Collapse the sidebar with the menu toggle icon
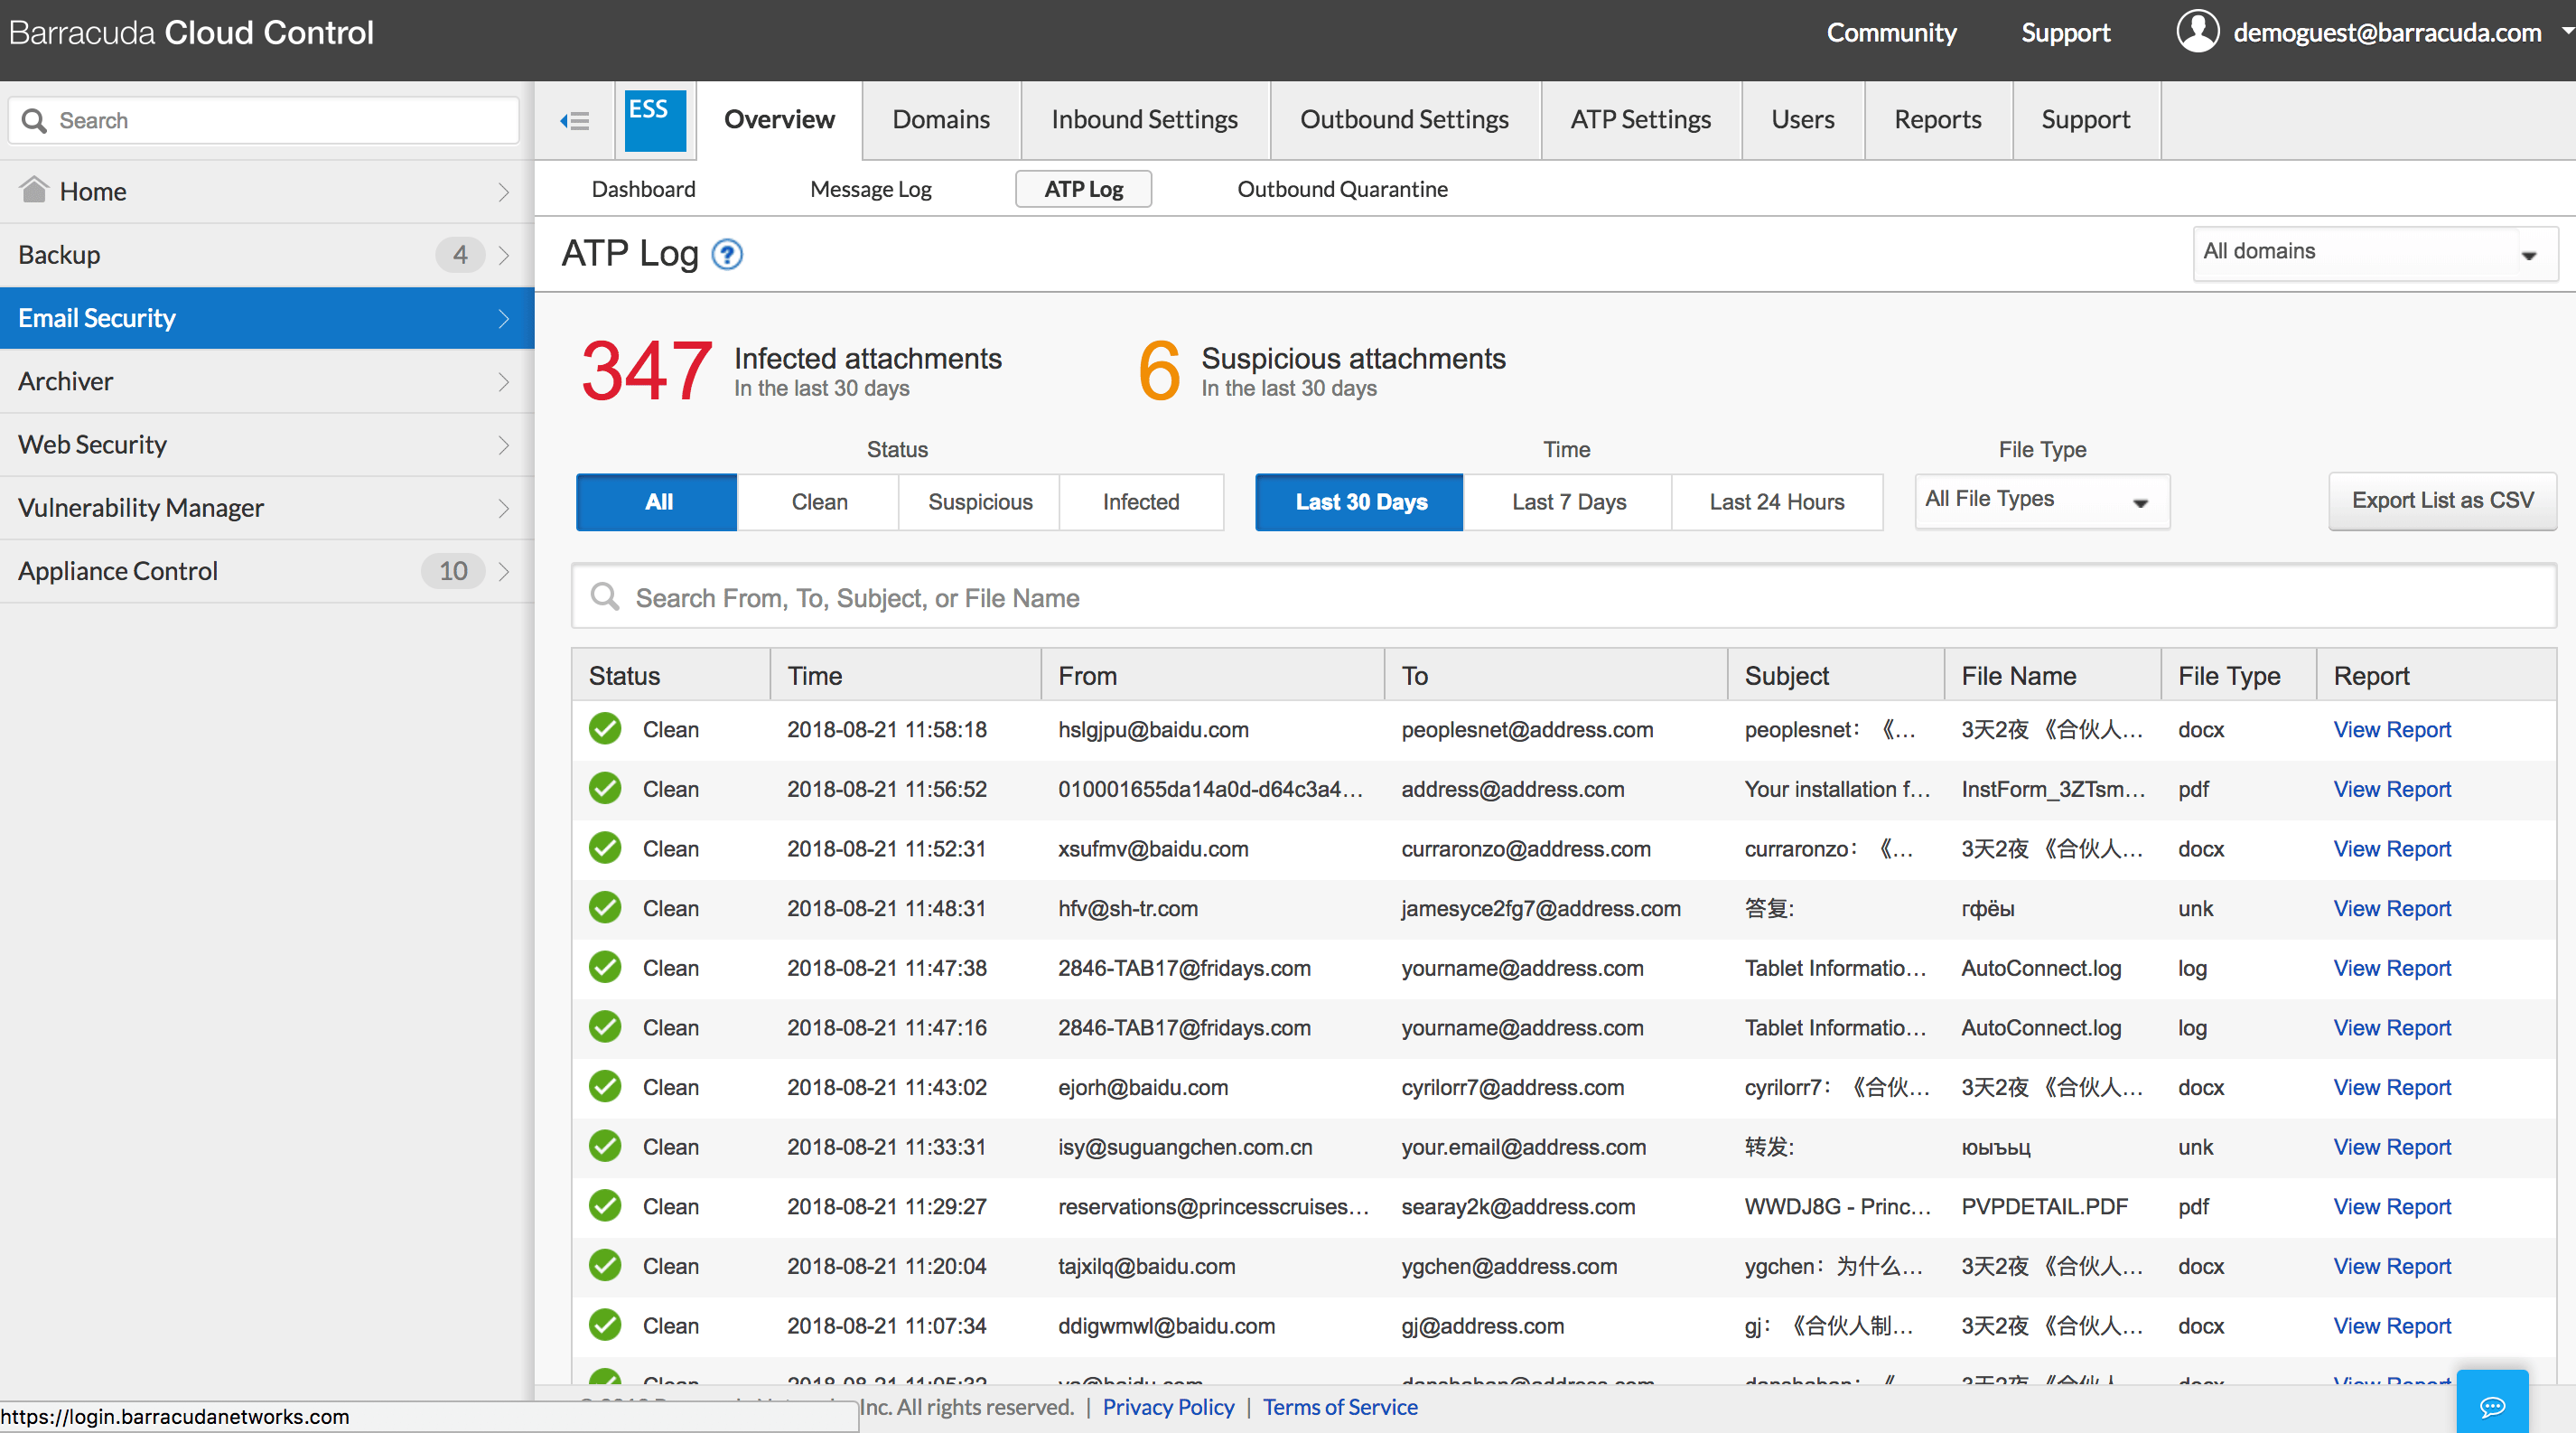 pos(575,121)
